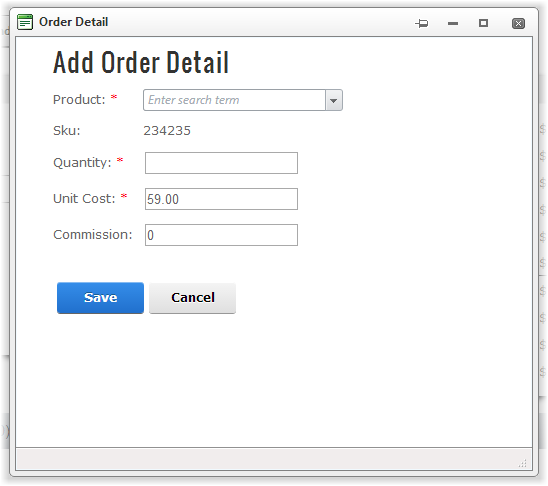Click the Commission field containing 0
This screenshot has width=548, height=486.
221,235
